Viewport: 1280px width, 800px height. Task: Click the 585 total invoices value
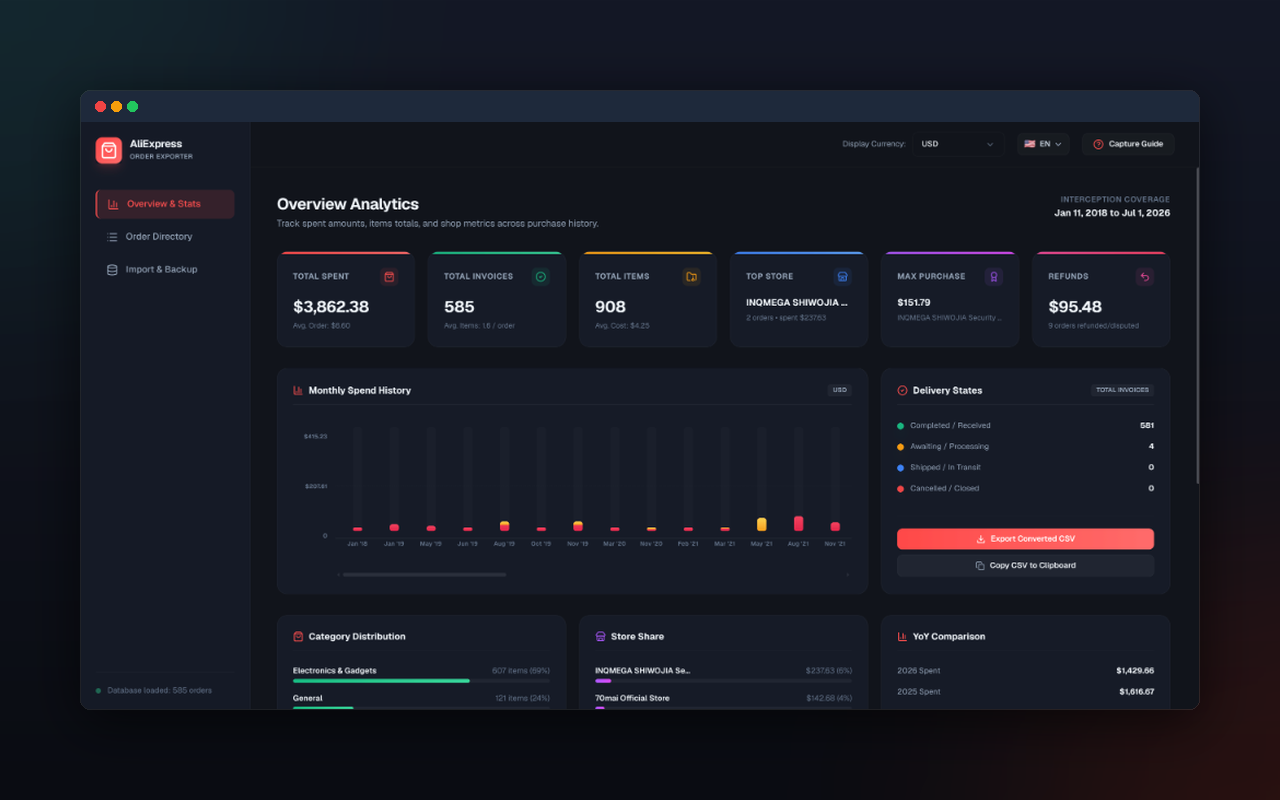459,307
